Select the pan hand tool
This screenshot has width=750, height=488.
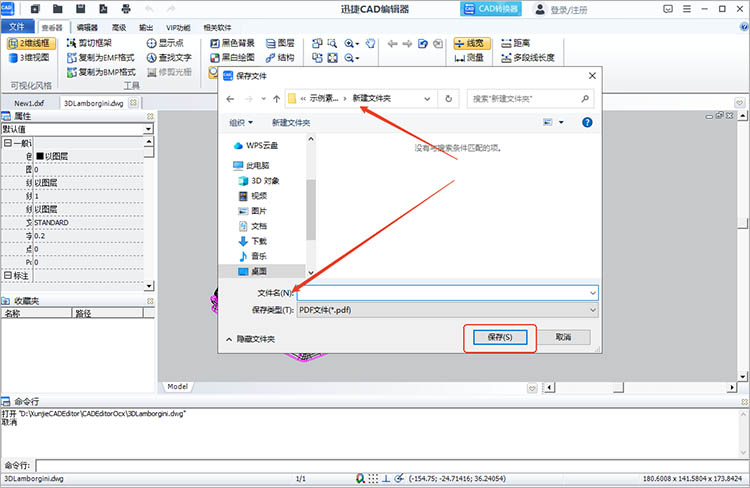coord(370,44)
